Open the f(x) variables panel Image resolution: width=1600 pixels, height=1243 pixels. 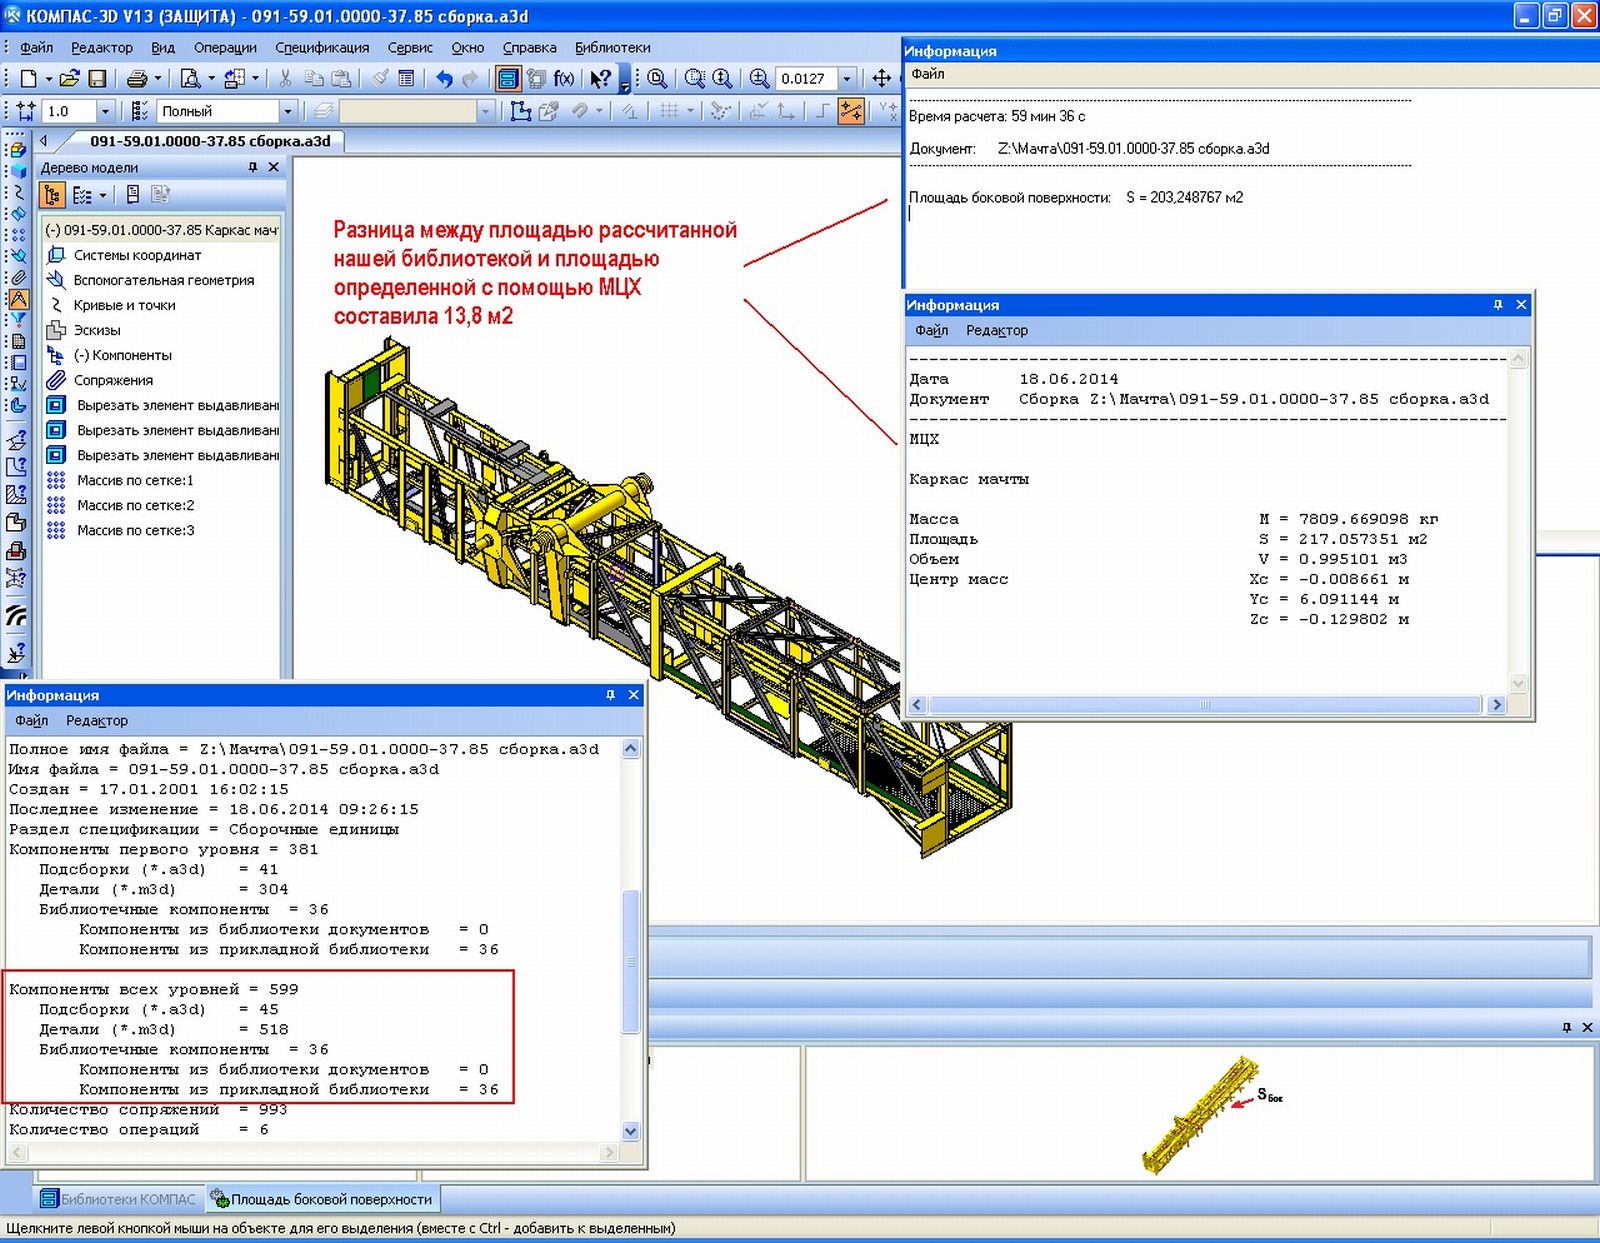[564, 78]
